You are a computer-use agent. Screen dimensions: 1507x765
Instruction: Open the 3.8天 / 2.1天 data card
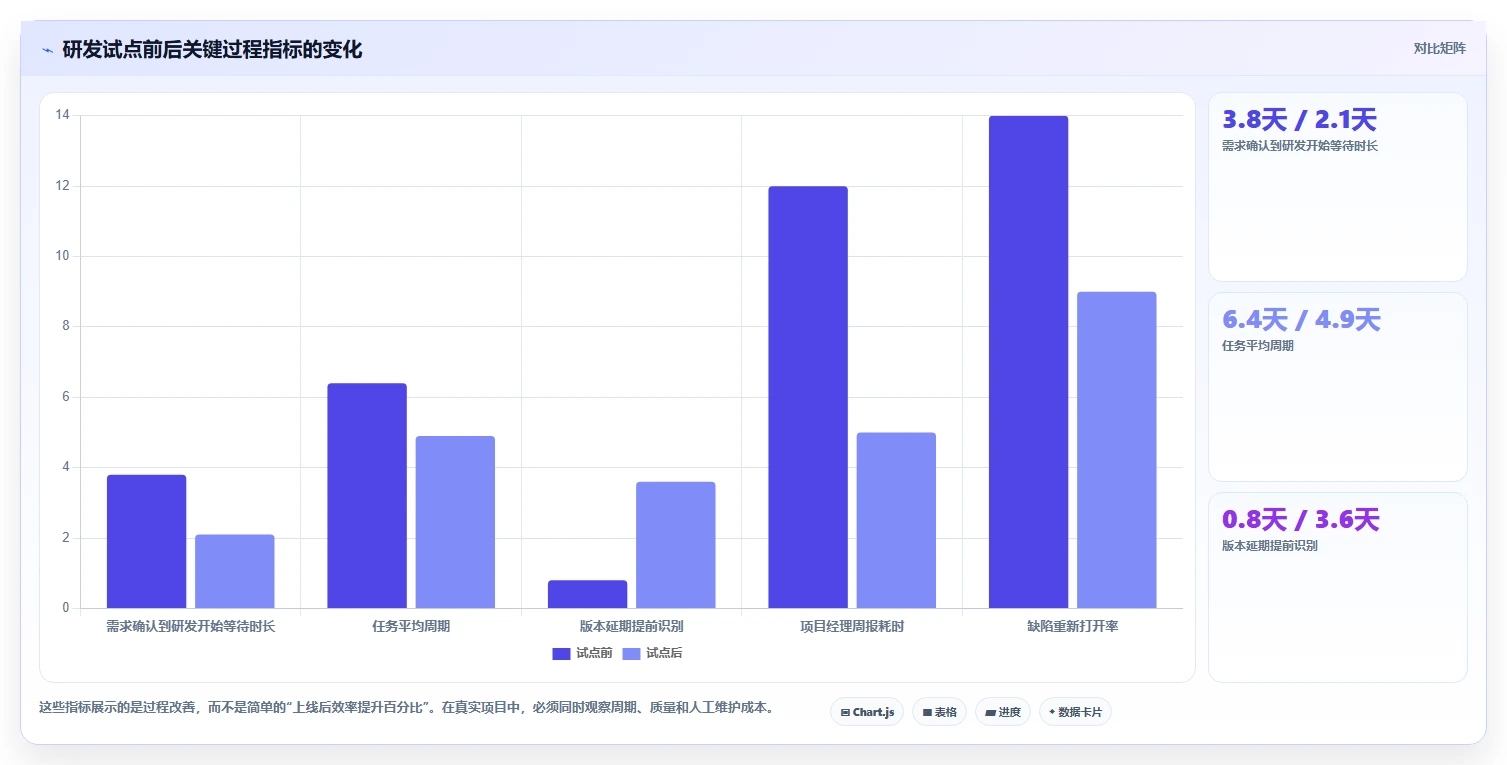(1337, 187)
